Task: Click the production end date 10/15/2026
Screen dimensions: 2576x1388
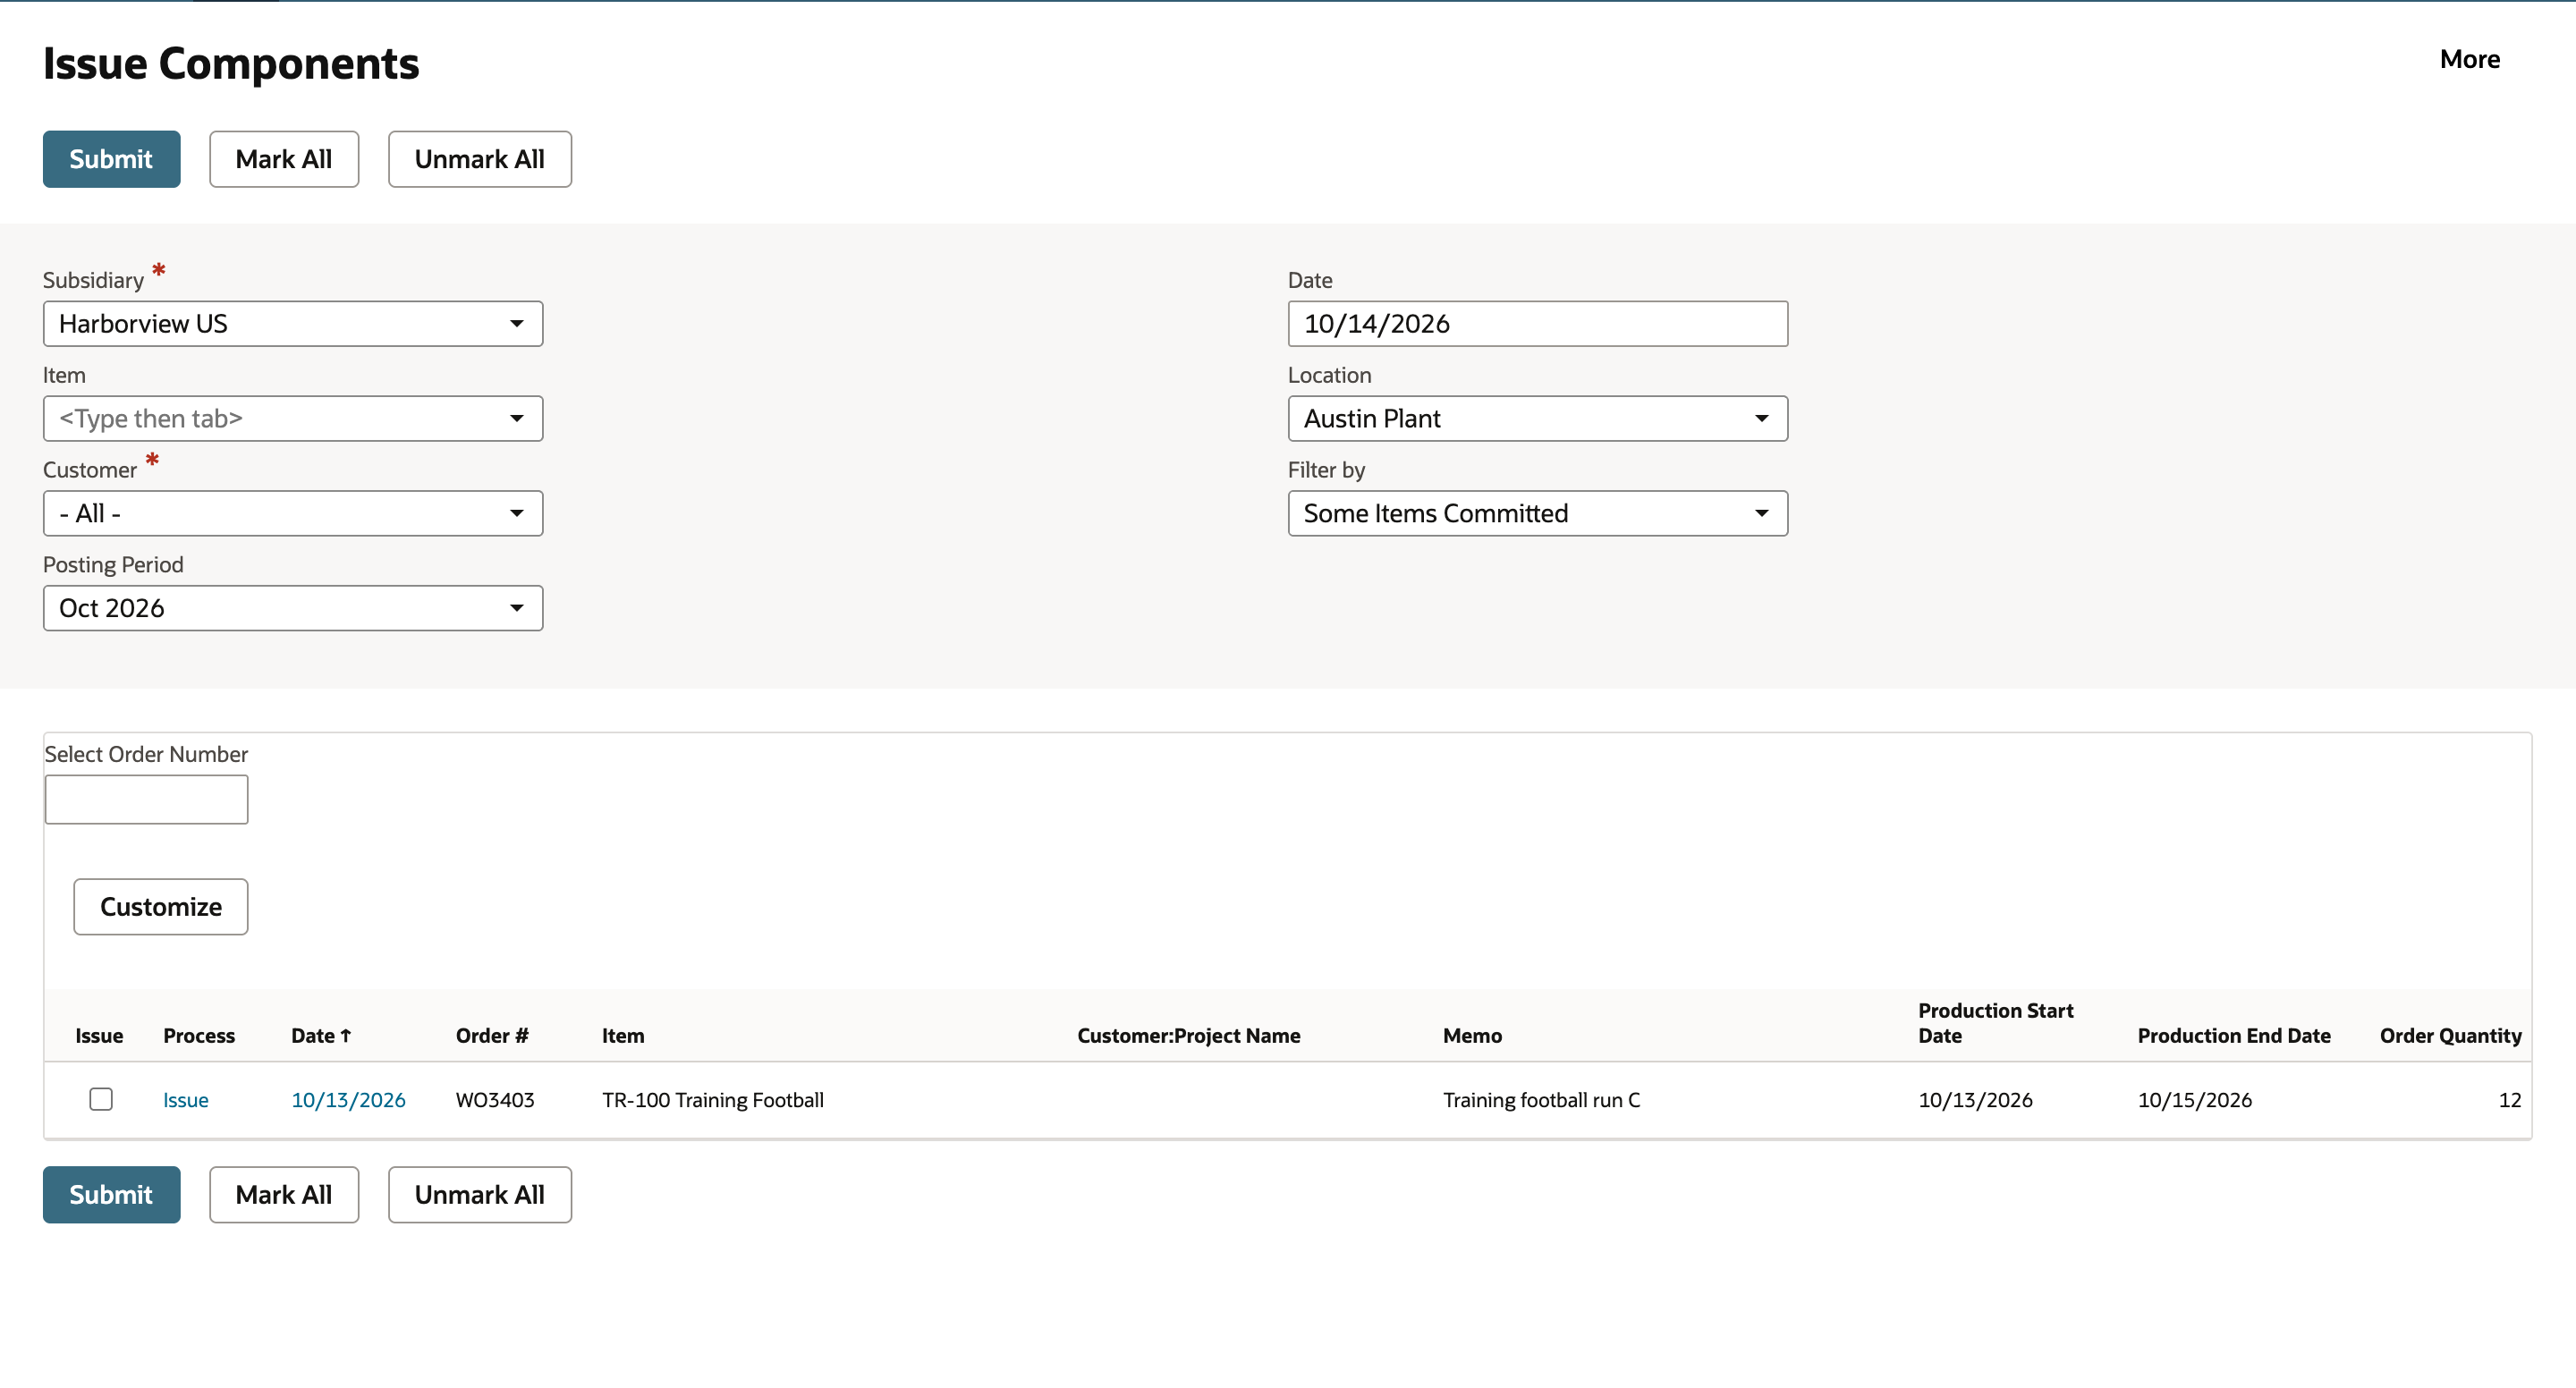Action: click(x=2195, y=1100)
